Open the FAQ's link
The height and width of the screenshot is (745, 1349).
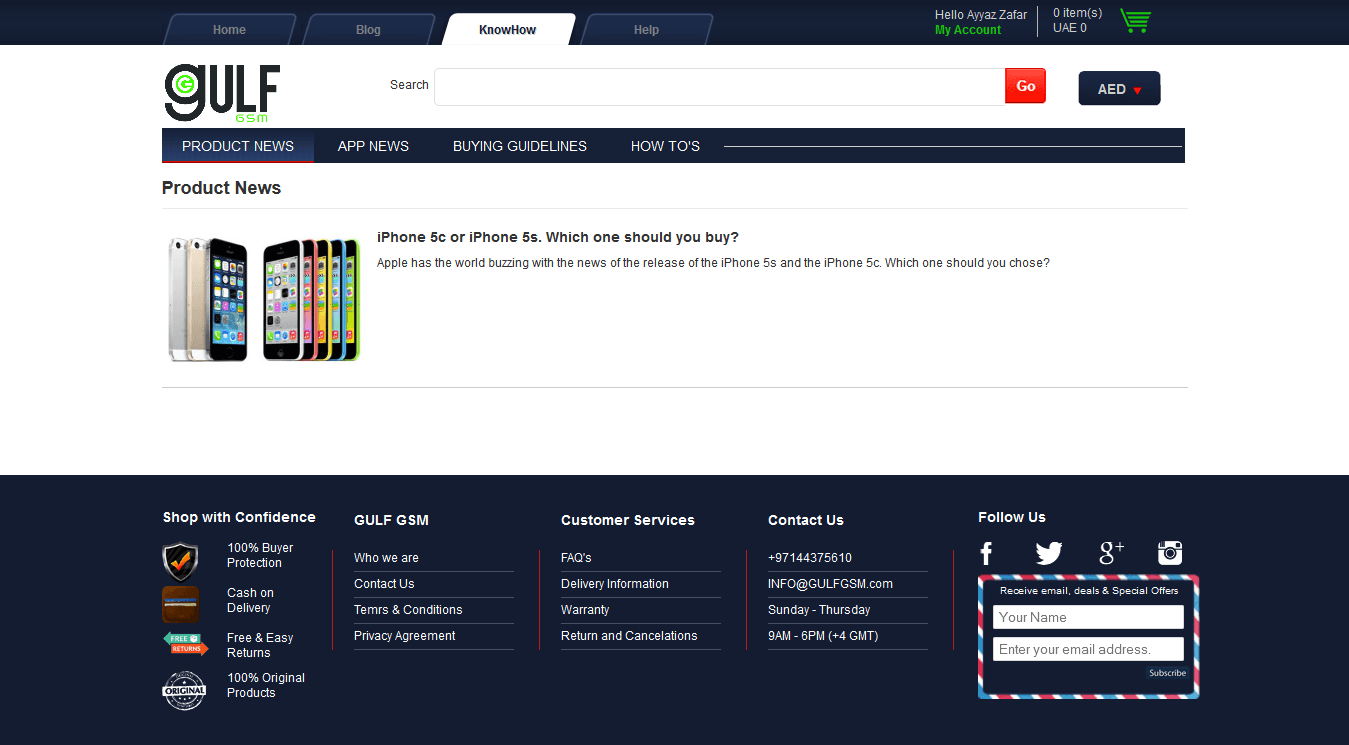[x=576, y=558]
